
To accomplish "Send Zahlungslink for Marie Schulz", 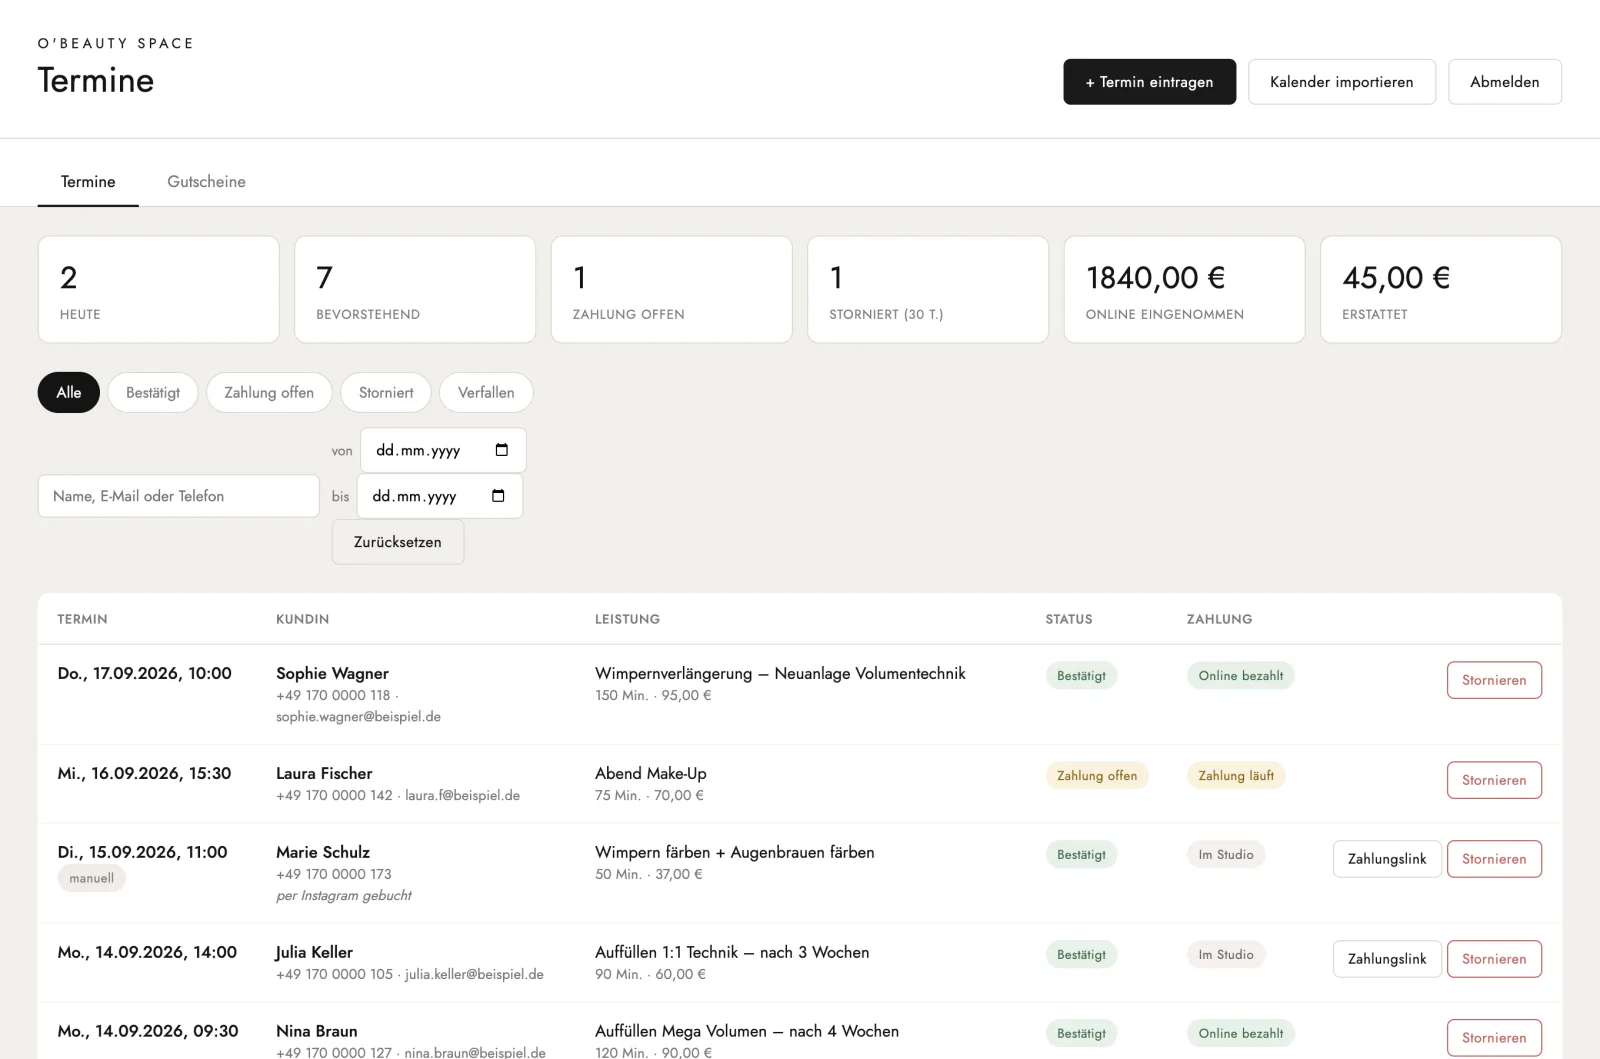I will [x=1387, y=859].
